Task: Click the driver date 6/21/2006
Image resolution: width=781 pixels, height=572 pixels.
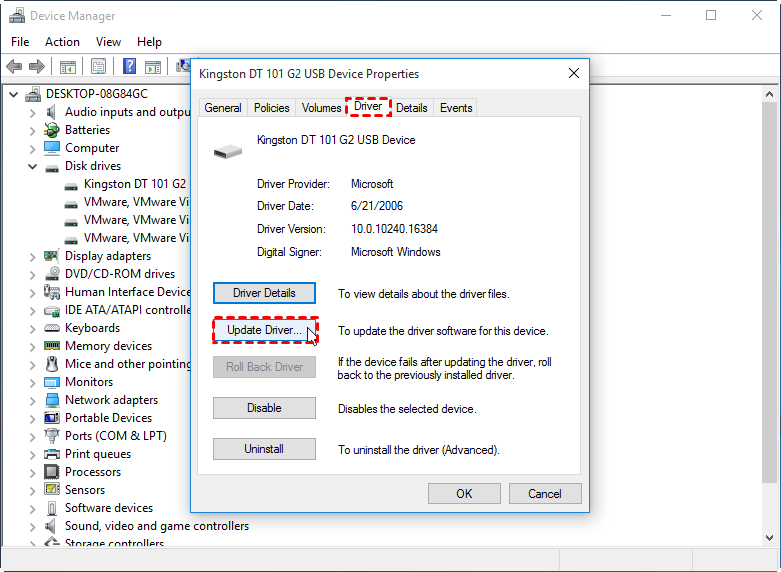Action: pos(377,206)
